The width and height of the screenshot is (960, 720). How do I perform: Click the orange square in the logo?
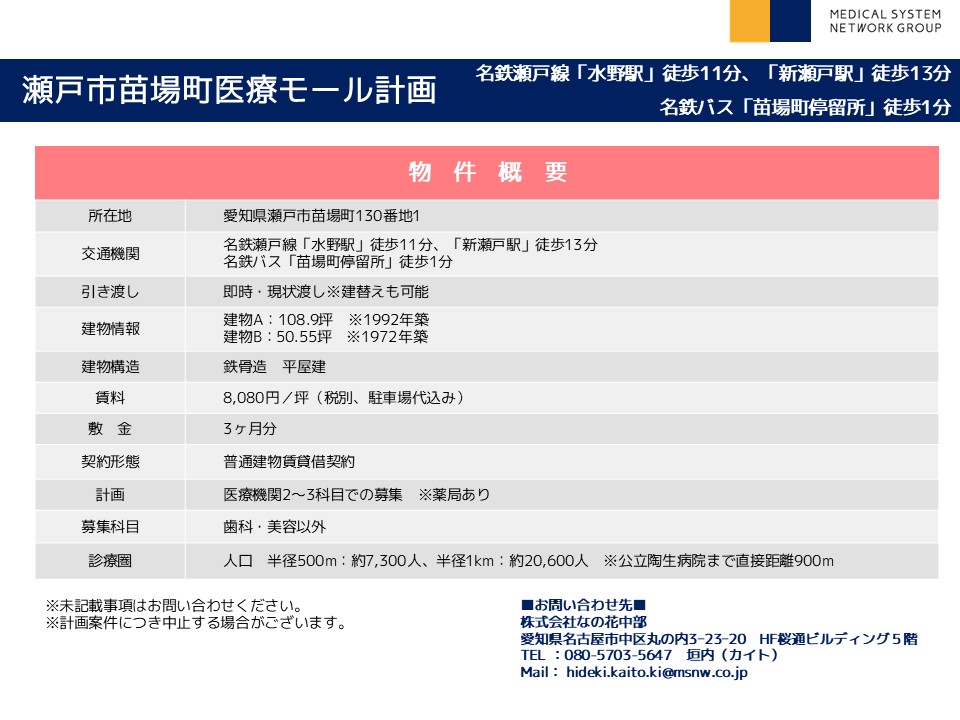point(749,20)
